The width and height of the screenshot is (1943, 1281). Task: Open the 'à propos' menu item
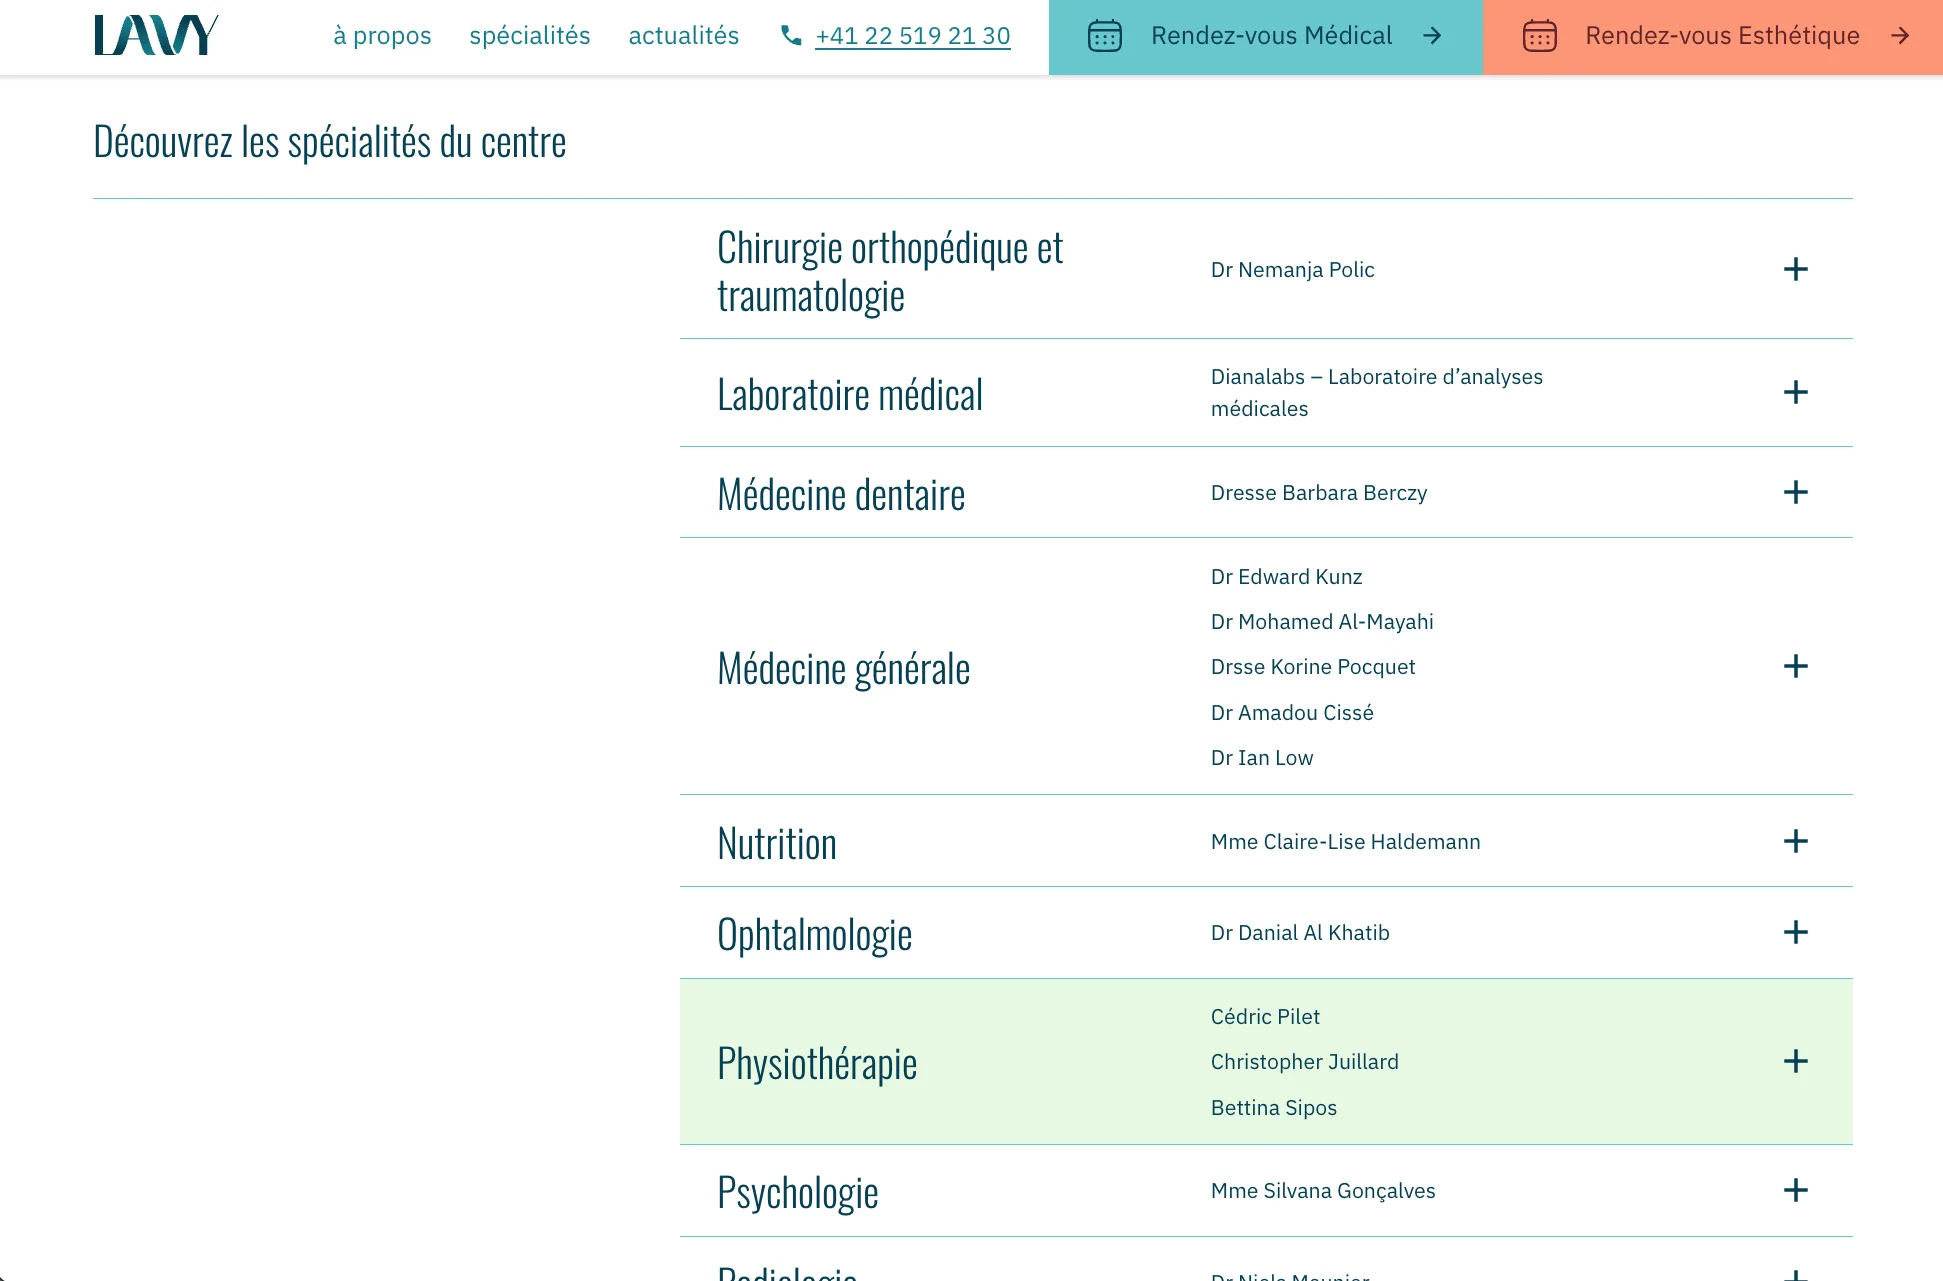pyautogui.click(x=382, y=36)
